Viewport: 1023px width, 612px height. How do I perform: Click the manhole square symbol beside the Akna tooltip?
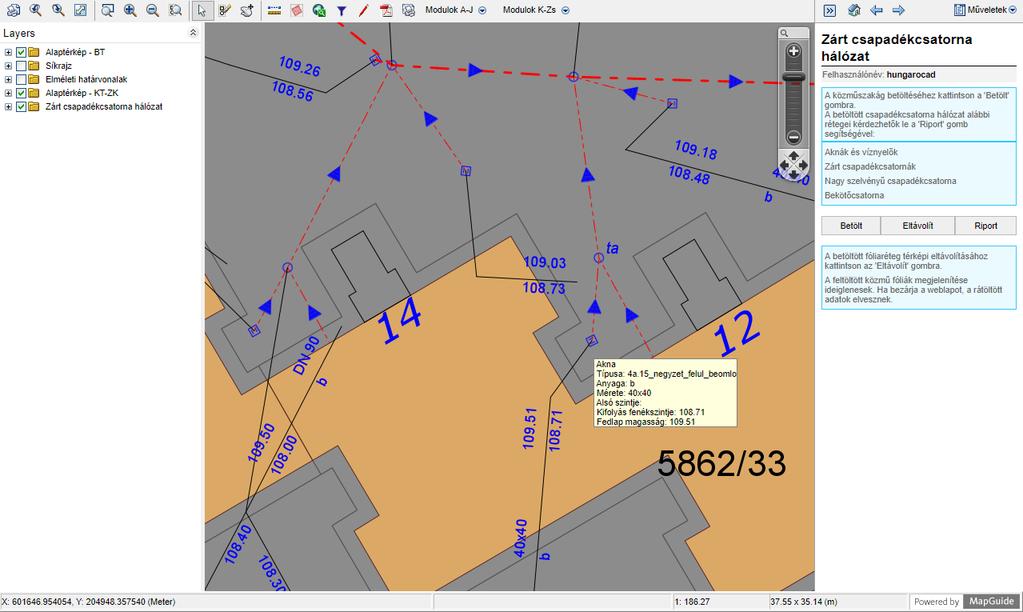(592, 340)
